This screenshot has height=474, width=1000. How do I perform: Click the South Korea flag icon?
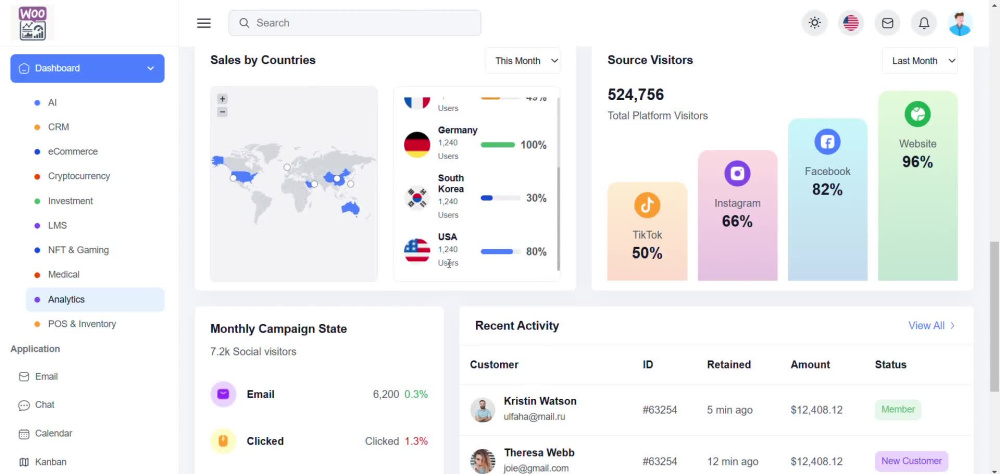[417, 198]
